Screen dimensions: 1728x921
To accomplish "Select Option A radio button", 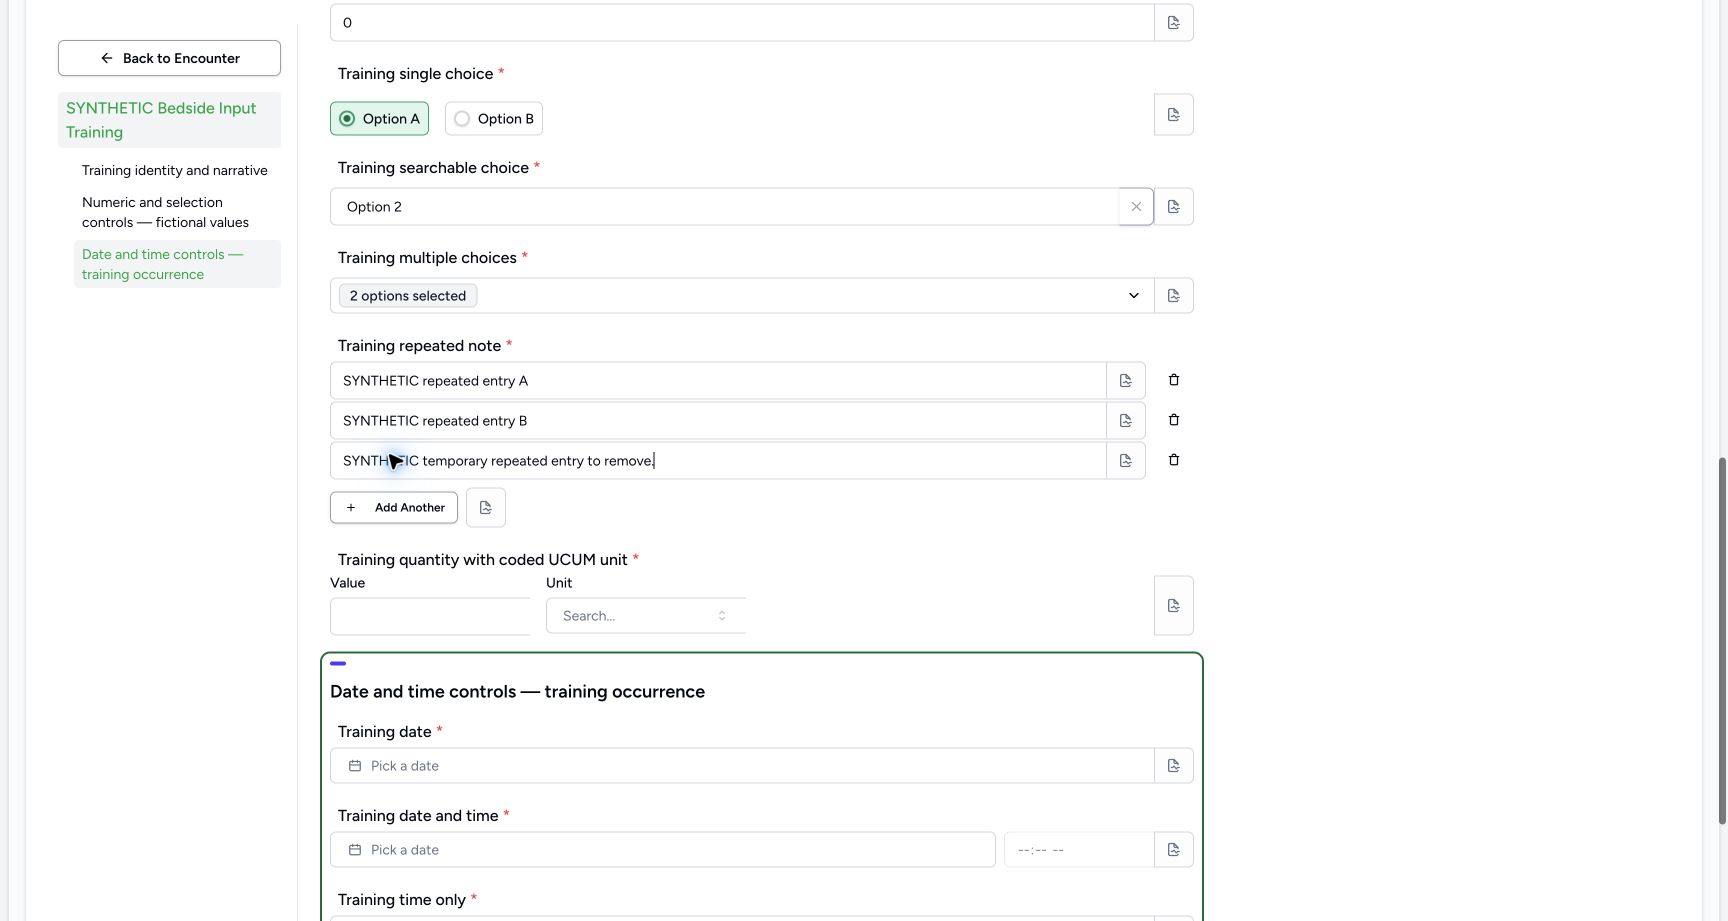I will (379, 118).
